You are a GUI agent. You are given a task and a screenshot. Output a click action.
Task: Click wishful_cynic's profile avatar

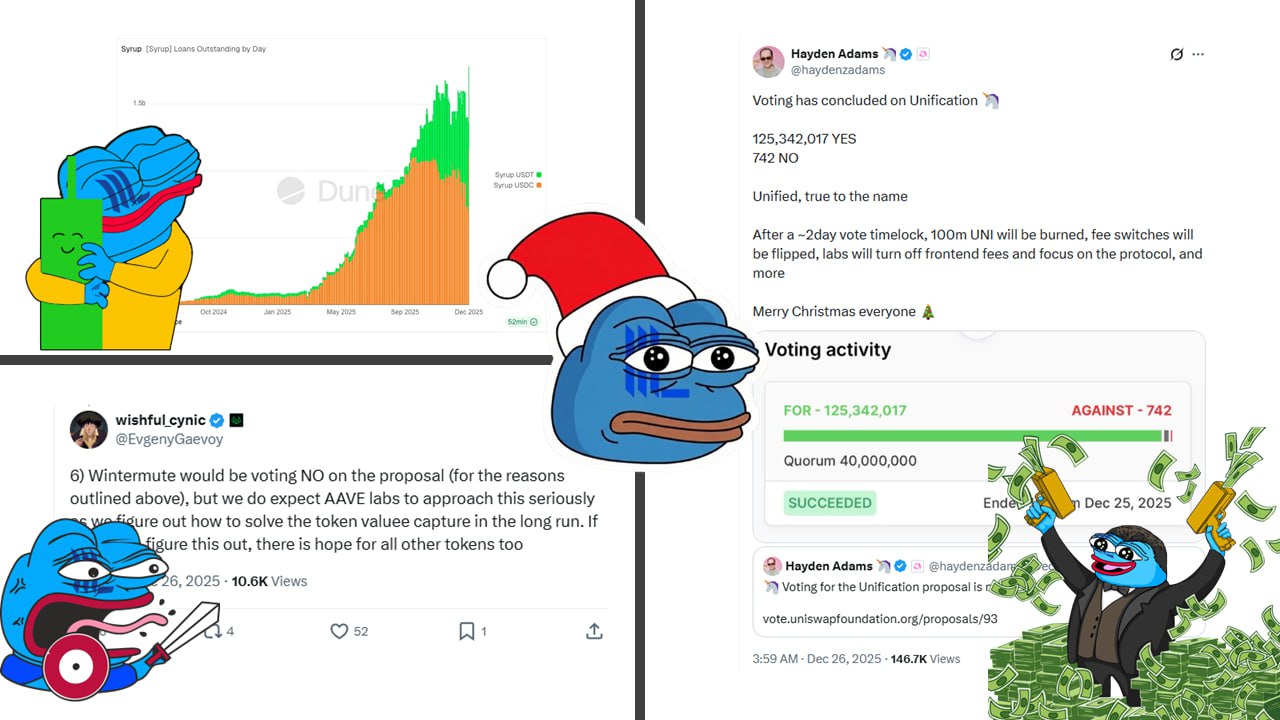pyautogui.click(x=88, y=429)
